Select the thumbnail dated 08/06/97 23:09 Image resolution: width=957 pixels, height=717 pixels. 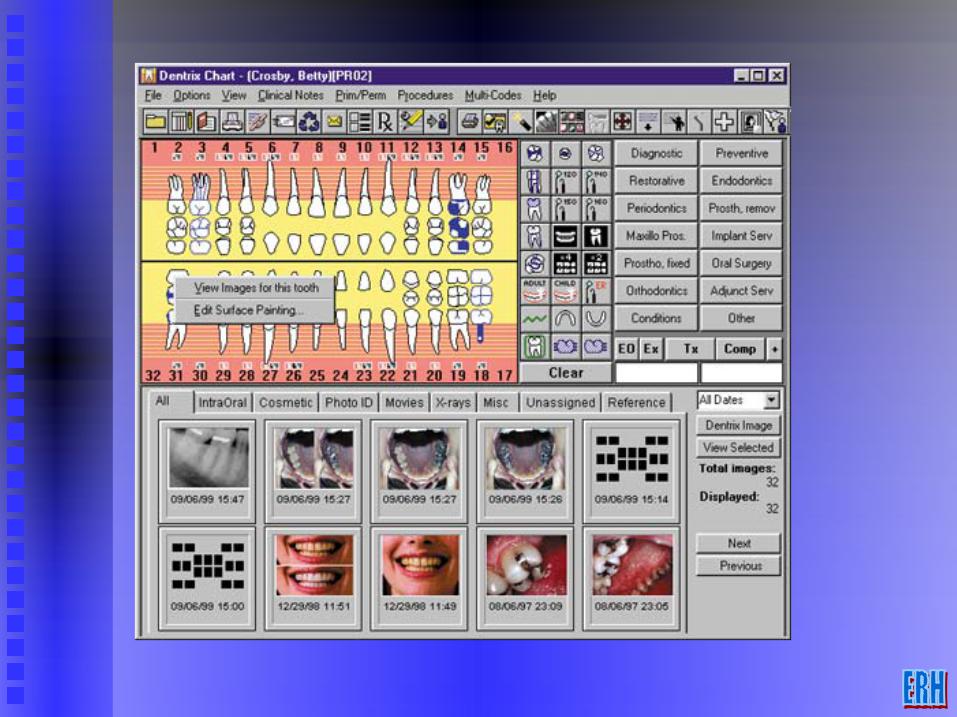[525, 578]
